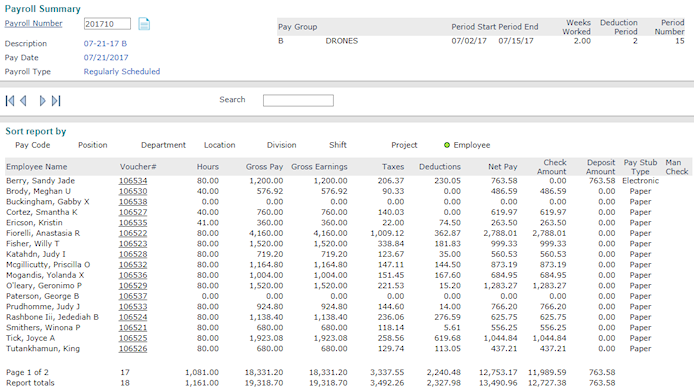694x392 pixels.
Task: Click the period start date 07/02/17
Action: point(469,41)
